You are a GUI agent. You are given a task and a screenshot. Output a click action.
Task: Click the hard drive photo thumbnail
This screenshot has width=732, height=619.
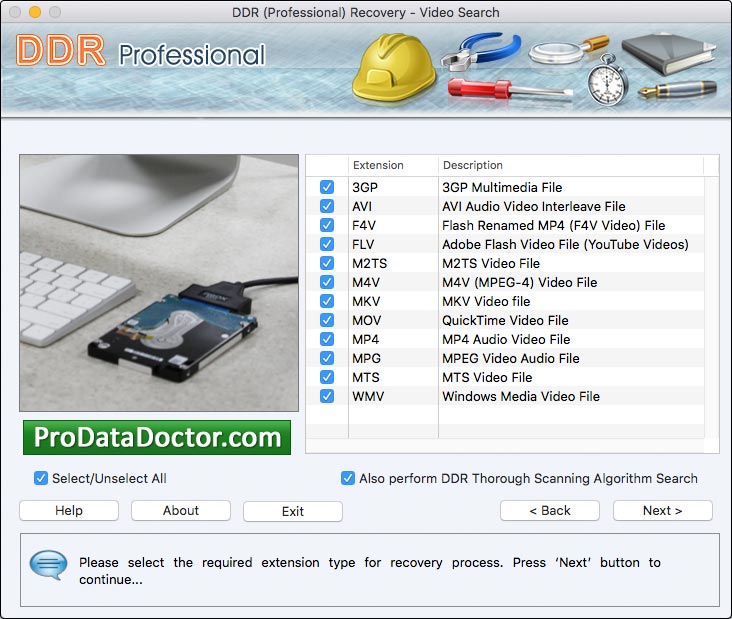tap(159, 283)
